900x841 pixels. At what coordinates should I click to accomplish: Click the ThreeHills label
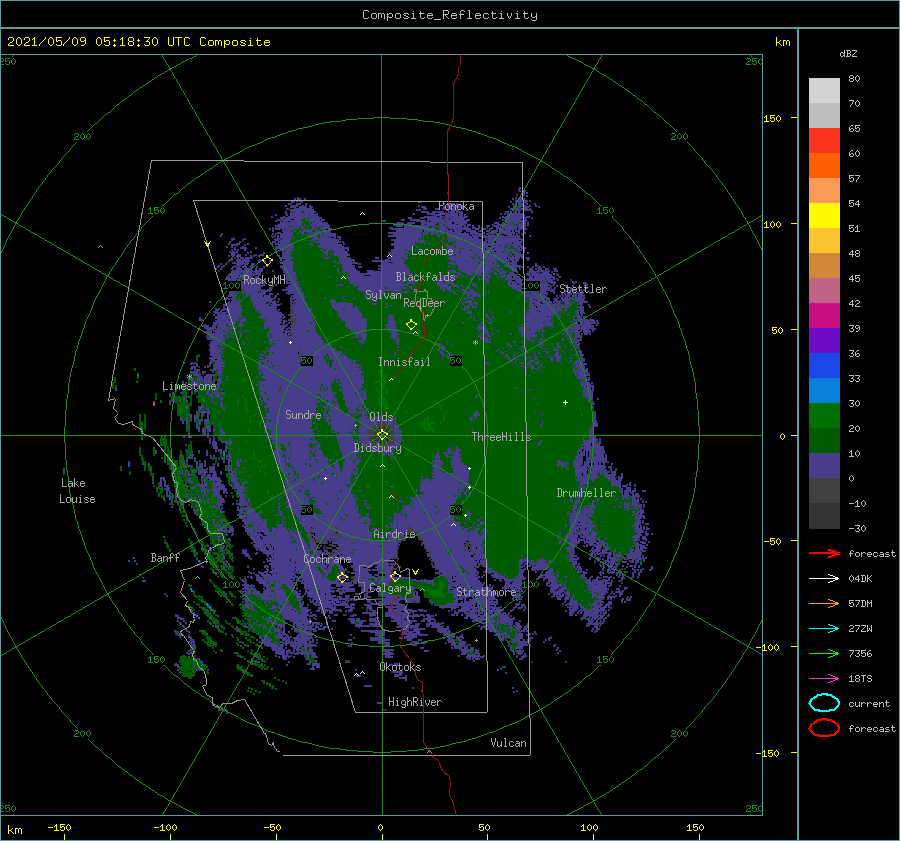[x=501, y=437]
